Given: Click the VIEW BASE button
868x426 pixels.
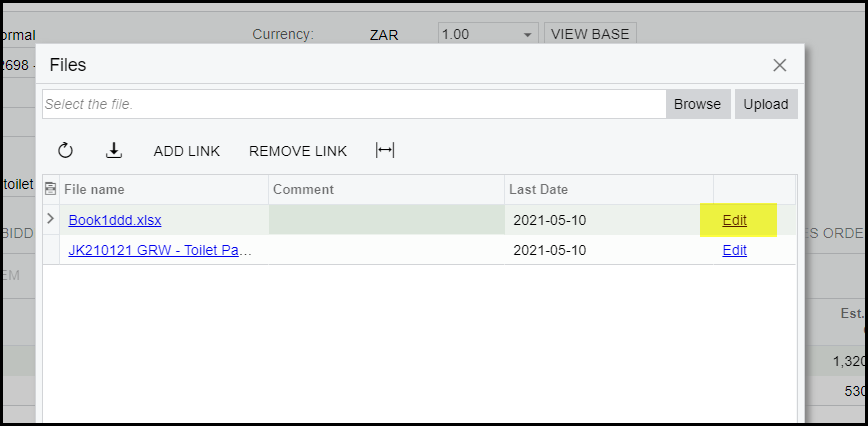Looking at the screenshot, I should [x=590, y=35].
